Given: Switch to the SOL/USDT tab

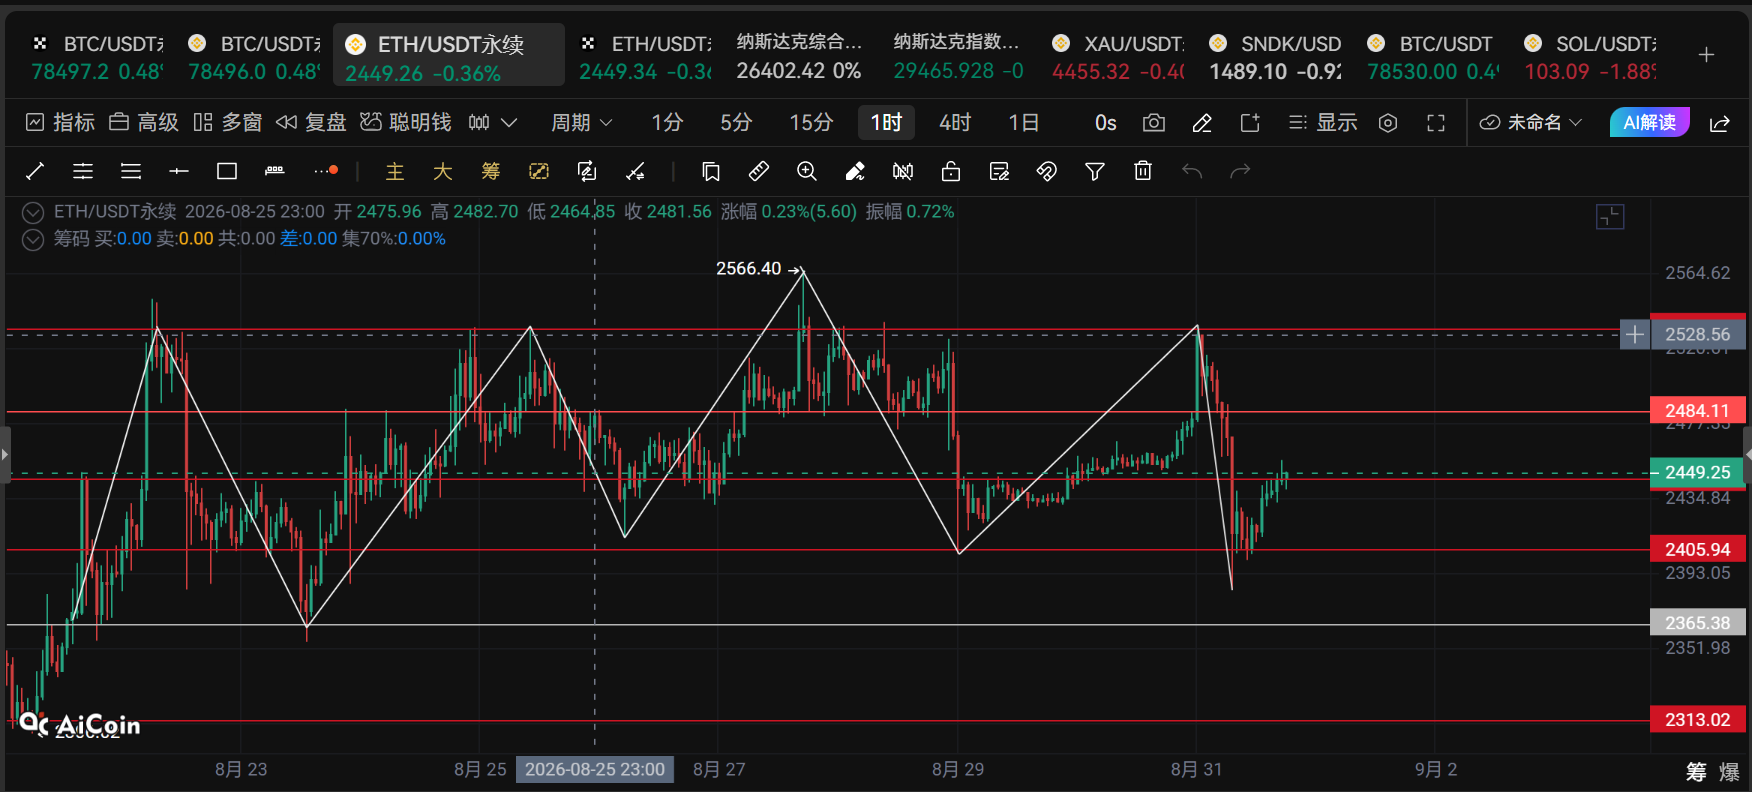Looking at the screenshot, I should 1590,57.
